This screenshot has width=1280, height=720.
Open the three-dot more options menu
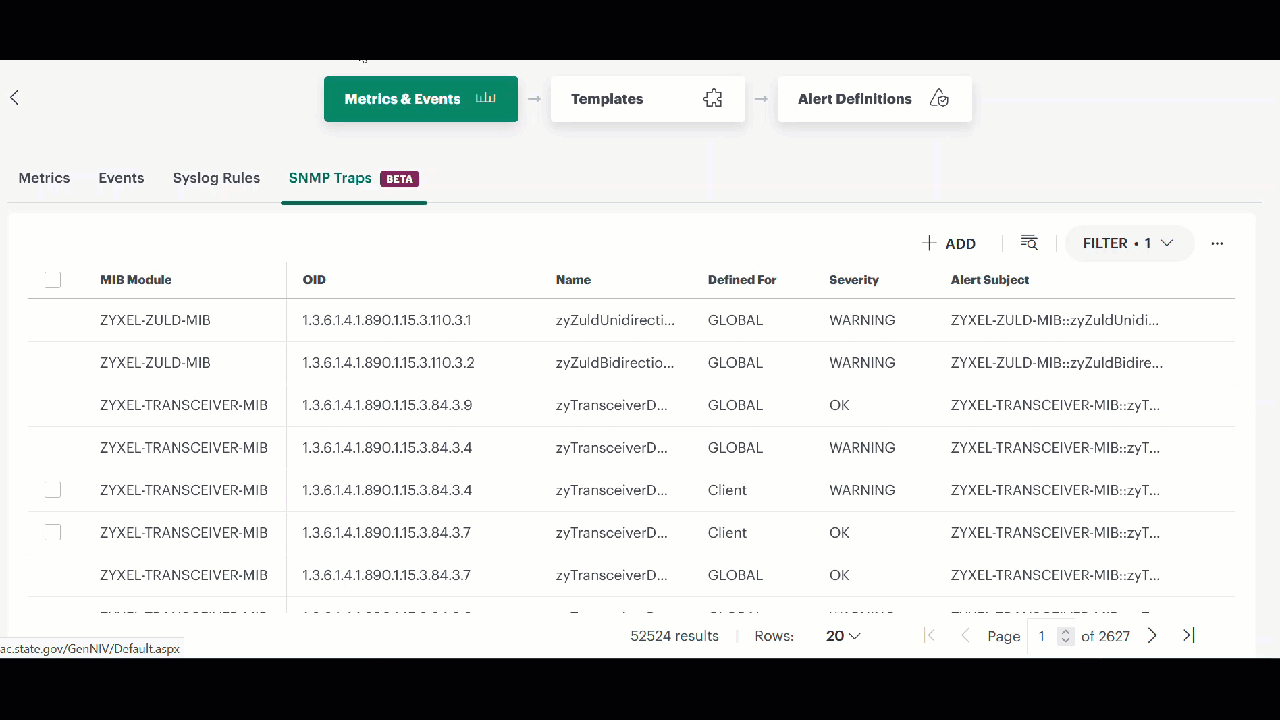1217,243
